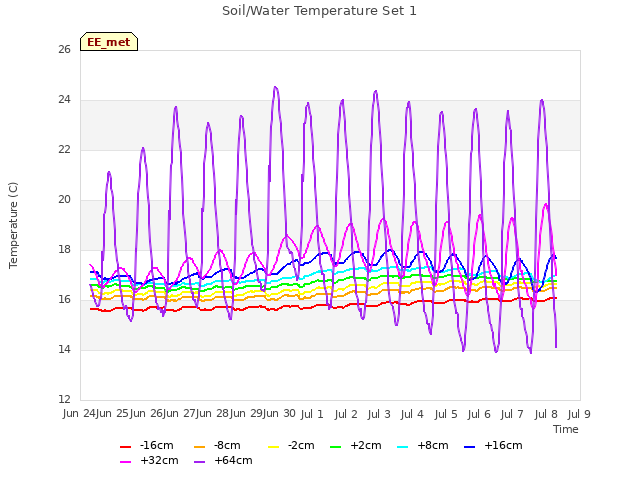Click the Jun 30 x-axis tick label
Viewport: 640px width, 480px height.
(x=279, y=413)
